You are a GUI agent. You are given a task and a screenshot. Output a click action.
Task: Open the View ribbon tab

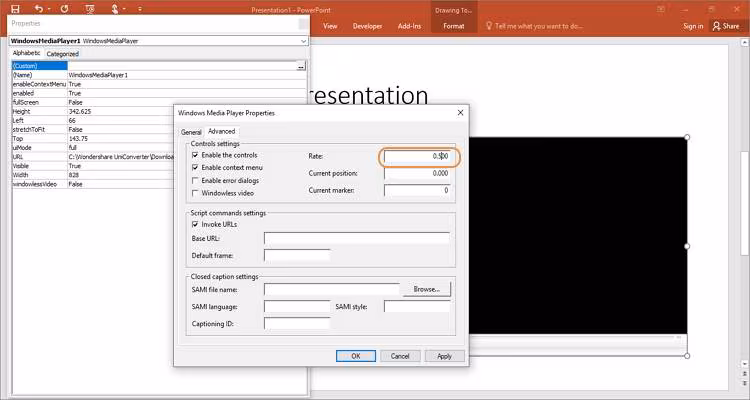[x=330, y=26]
